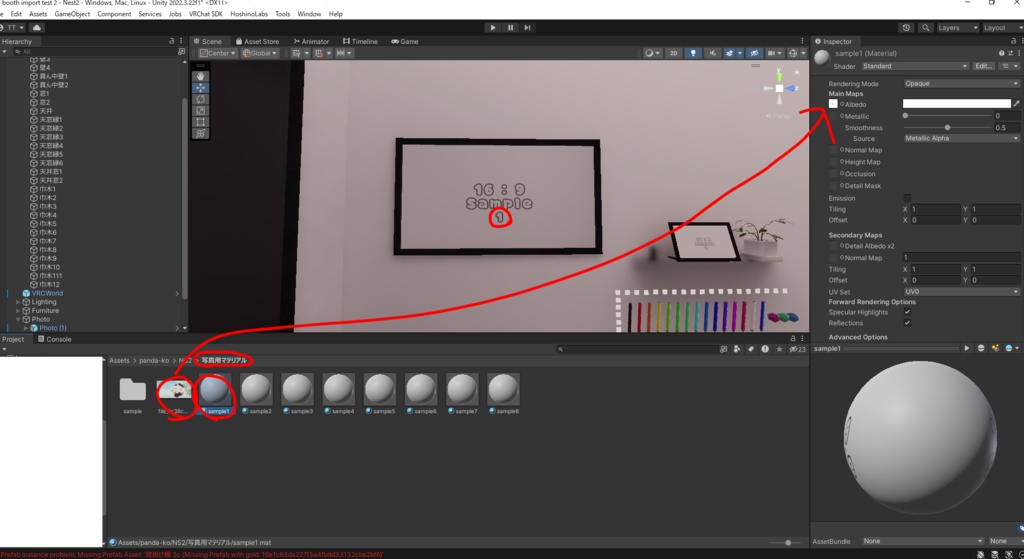This screenshot has height=559, width=1024.
Task: Adjust the Smoothness slider handle
Action: pos(947,127)
